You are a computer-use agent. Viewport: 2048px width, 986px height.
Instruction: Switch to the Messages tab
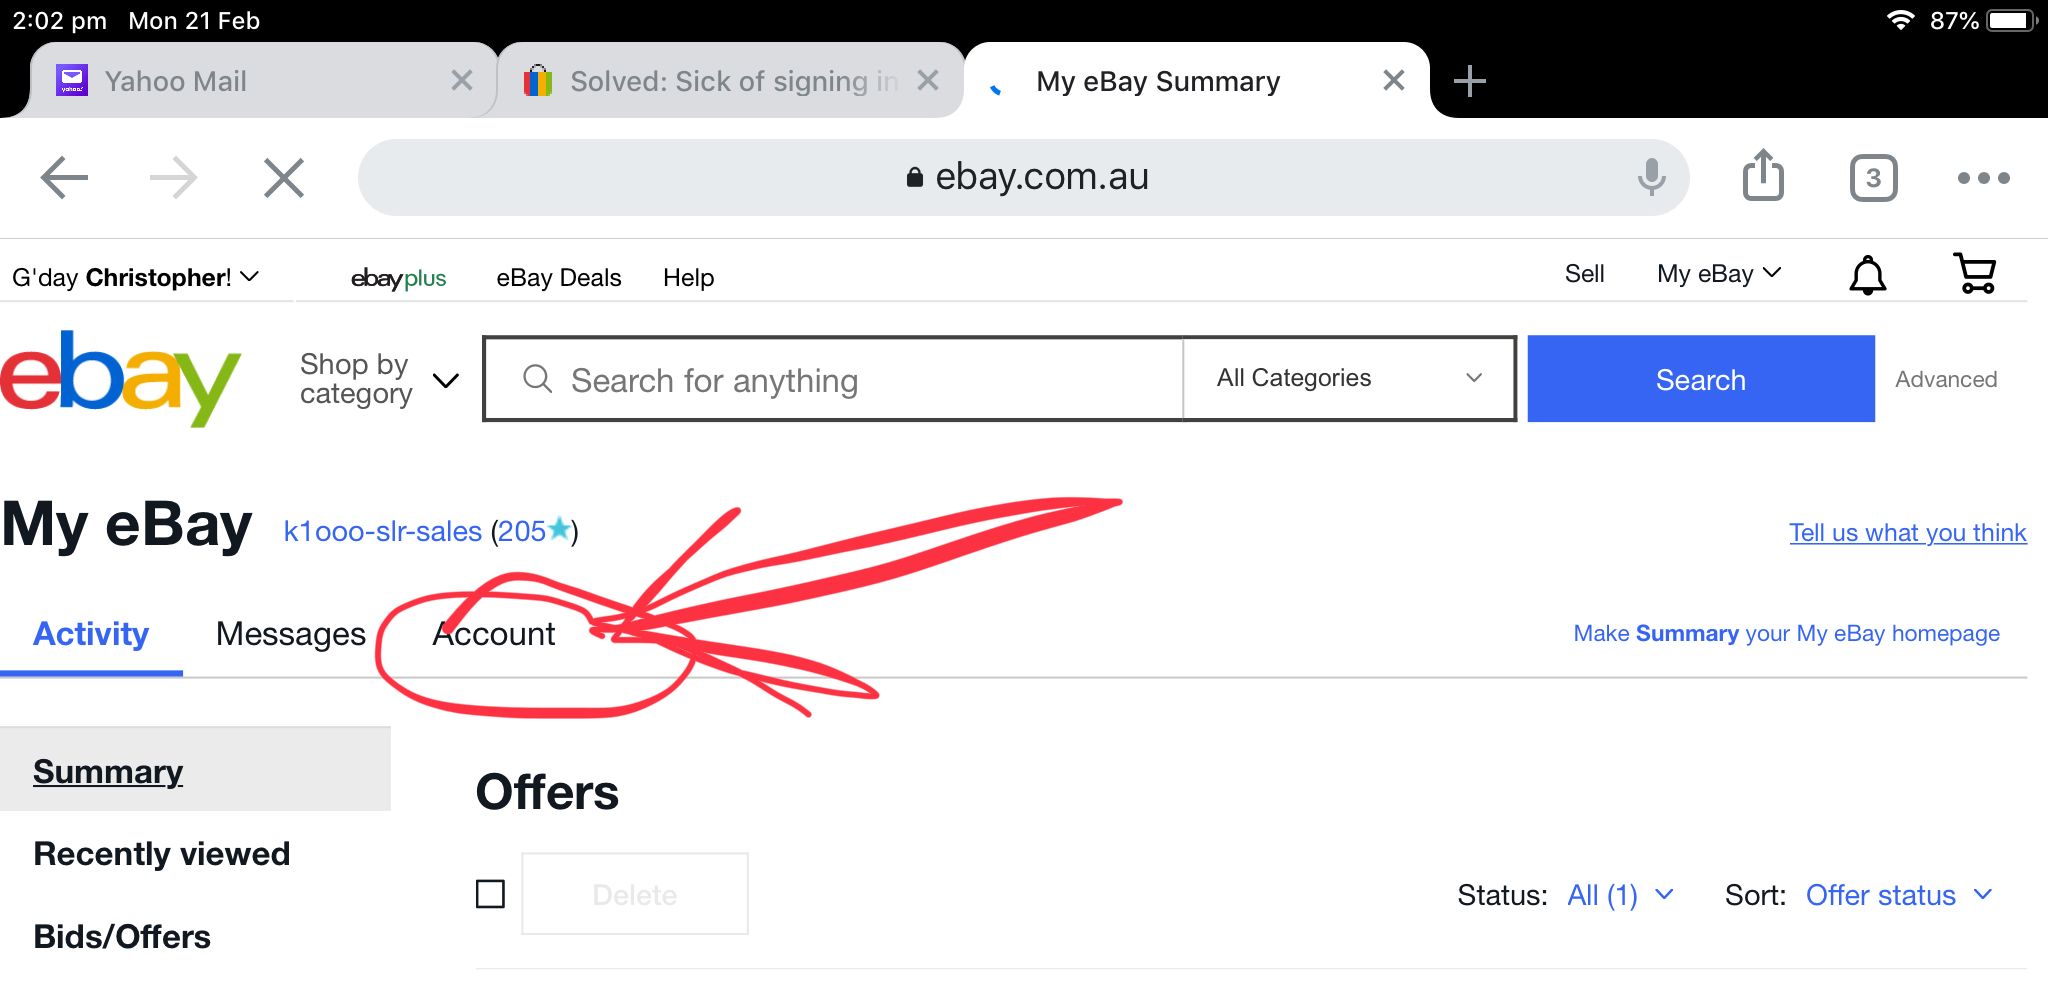290,634
